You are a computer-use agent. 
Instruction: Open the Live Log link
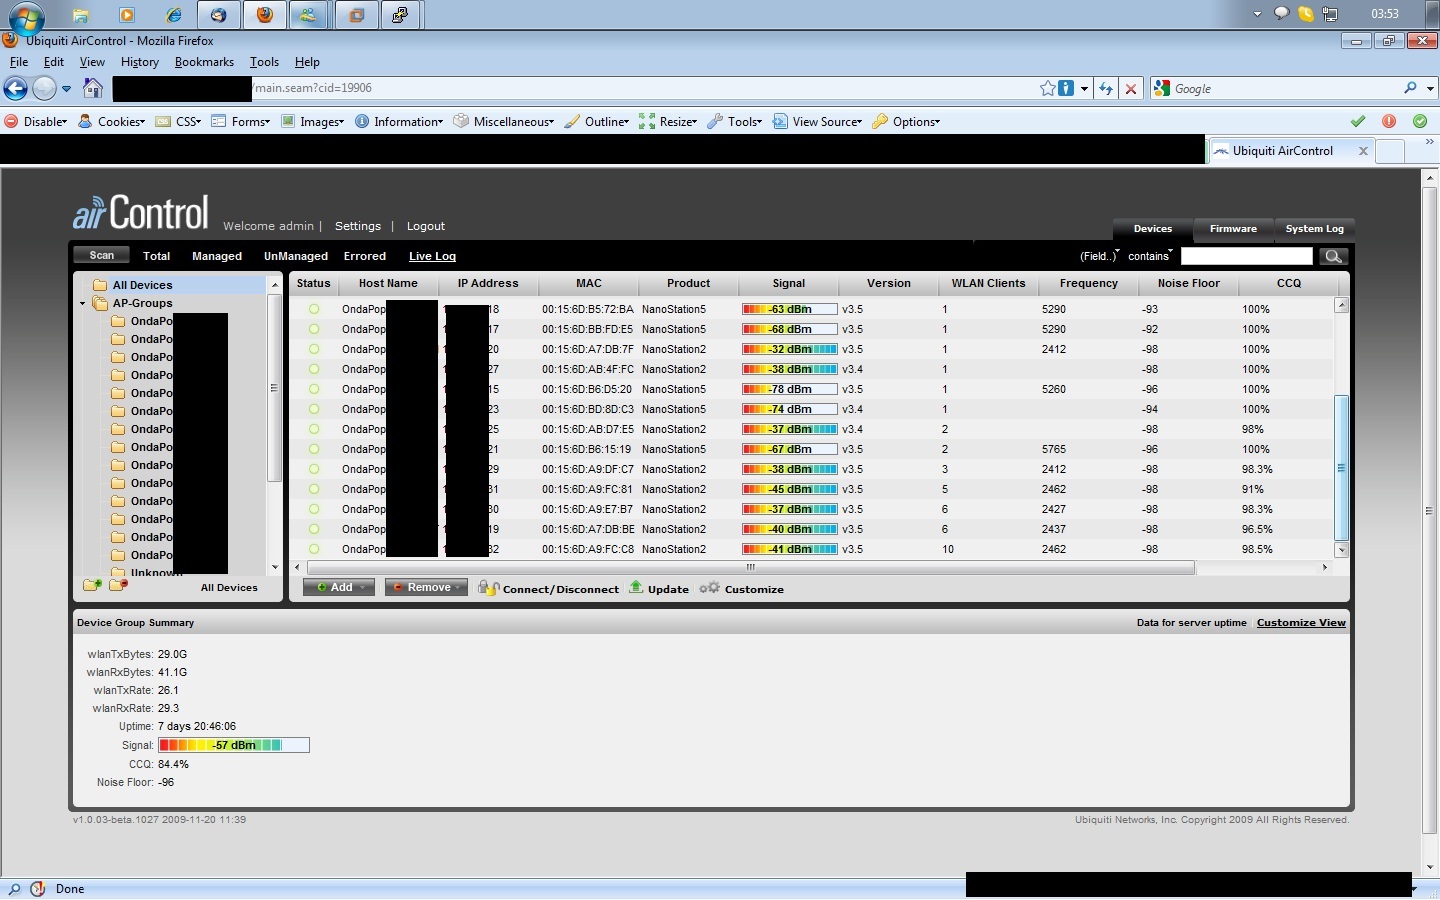[432, 256]
